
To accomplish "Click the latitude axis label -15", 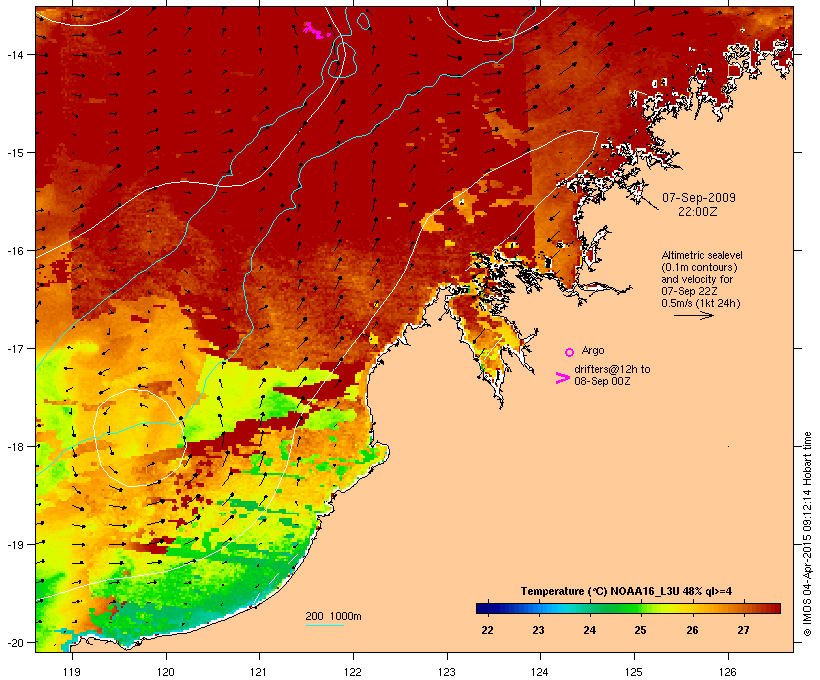I will coord(14,153).
